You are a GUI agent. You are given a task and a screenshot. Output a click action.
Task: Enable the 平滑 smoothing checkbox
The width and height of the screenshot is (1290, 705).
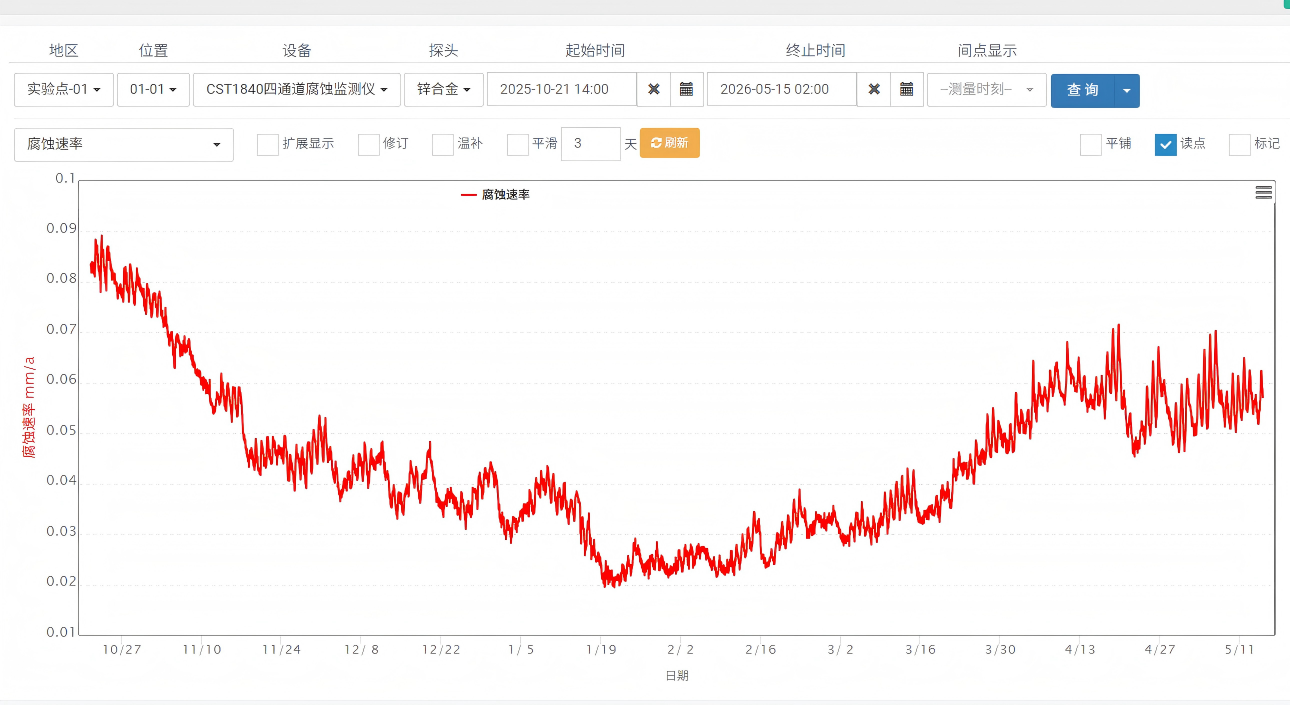[x=518, y=144]
